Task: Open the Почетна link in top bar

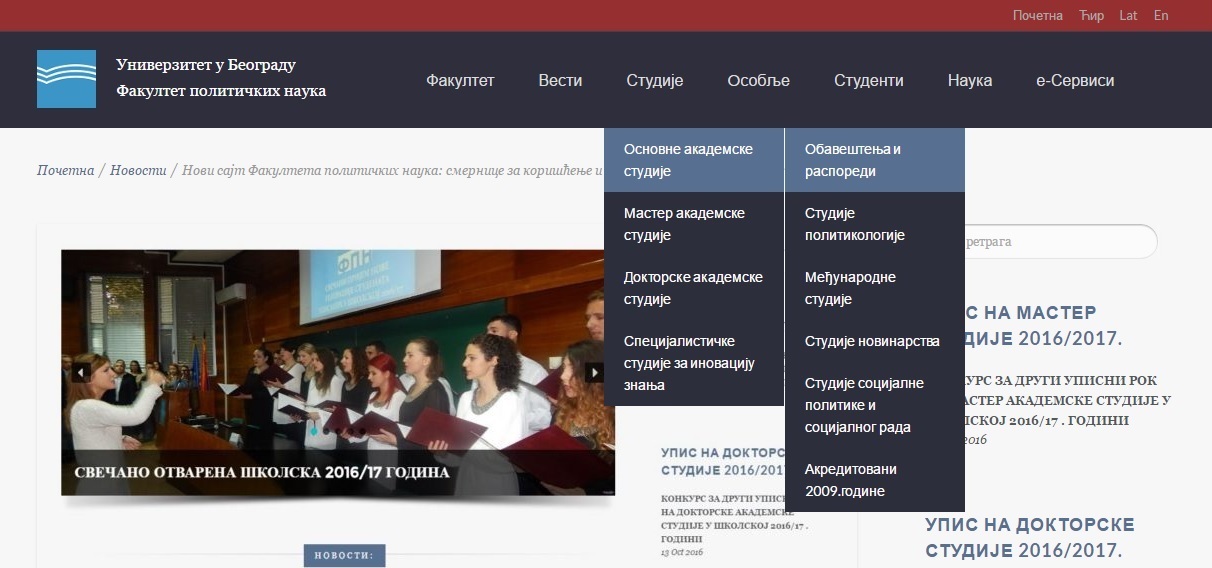Action: pyautogui.click(x=1037, y=15)
